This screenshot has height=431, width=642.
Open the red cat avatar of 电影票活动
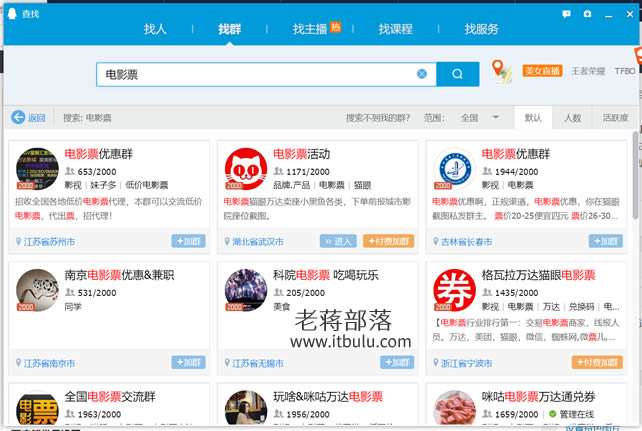click(246, 169)
